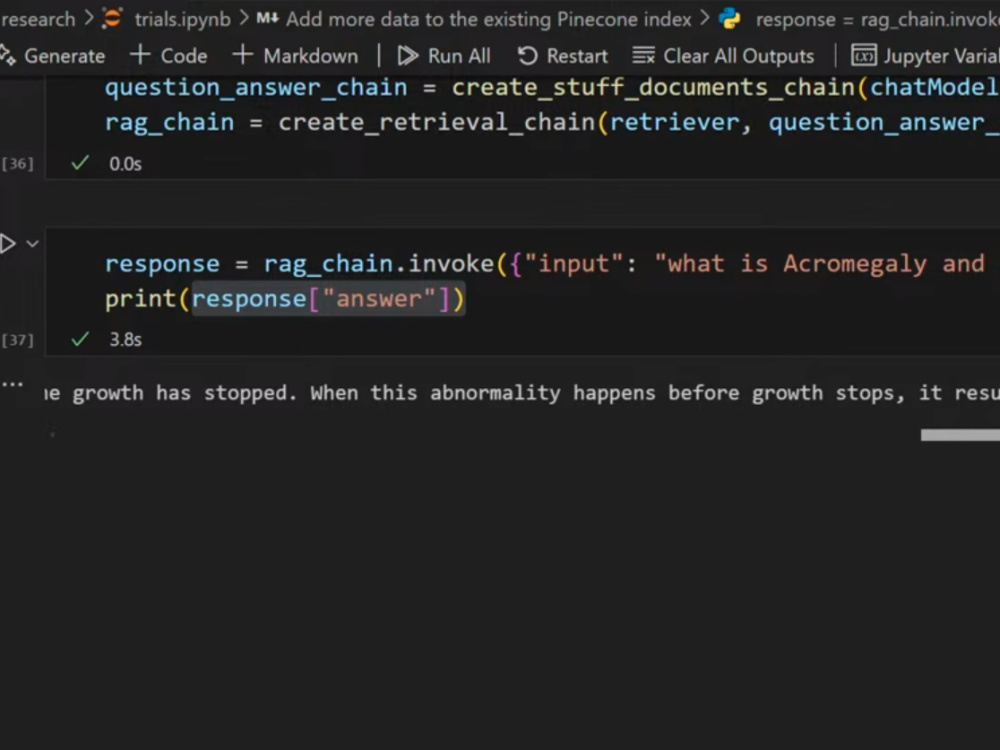
Task: Expand run options chevron beside cell run button
Action: click(33, 244)
